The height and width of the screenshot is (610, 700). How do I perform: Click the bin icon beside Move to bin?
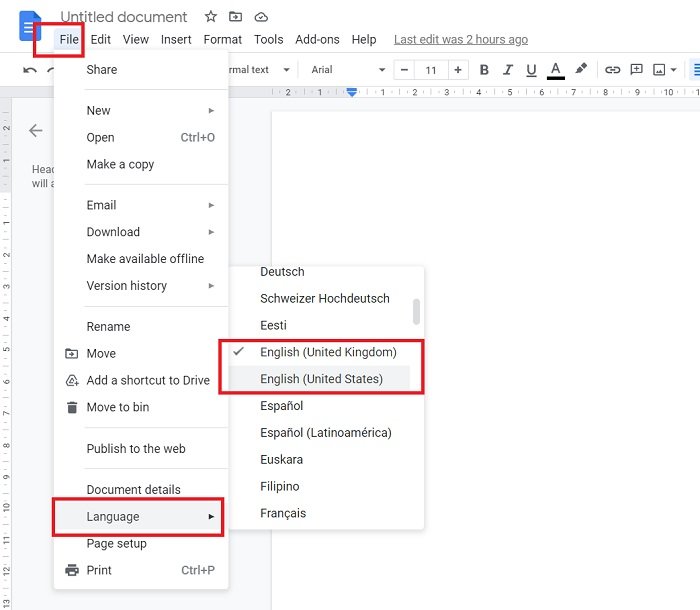tap(72, 407)
